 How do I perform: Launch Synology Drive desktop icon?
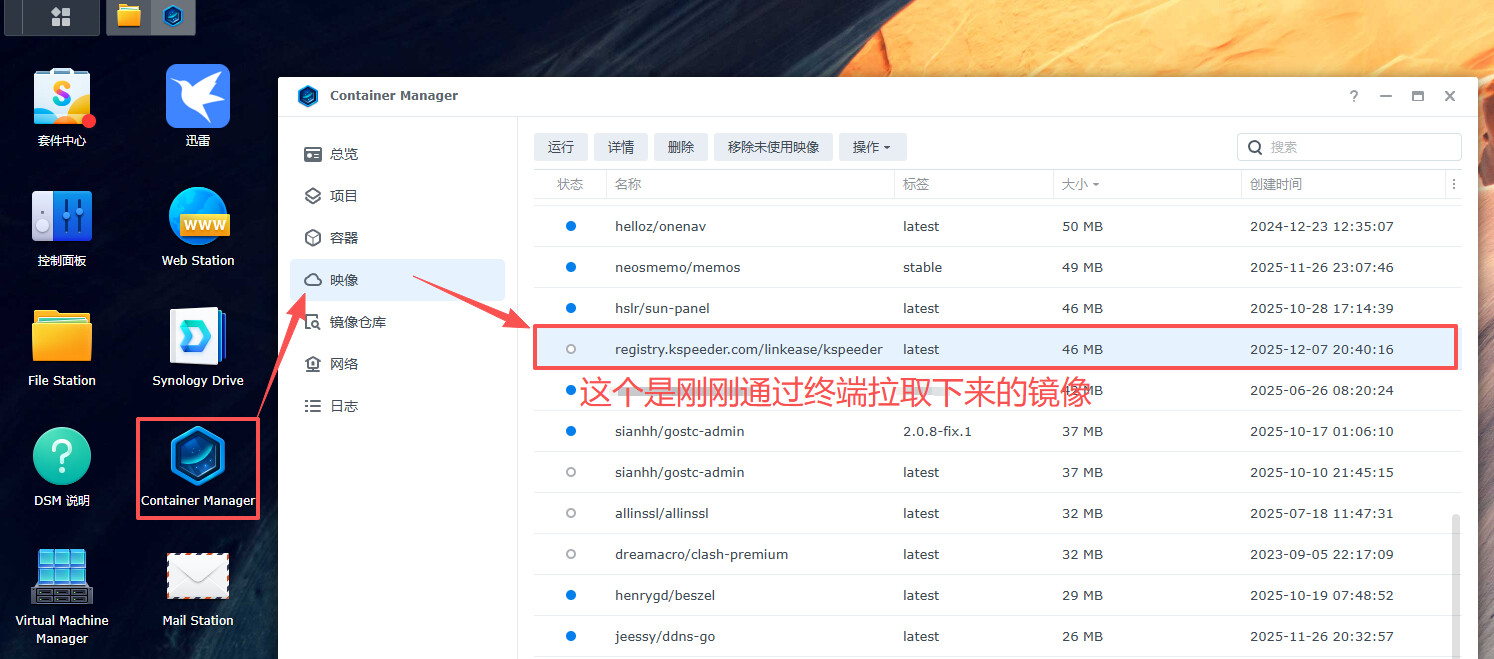198,338
